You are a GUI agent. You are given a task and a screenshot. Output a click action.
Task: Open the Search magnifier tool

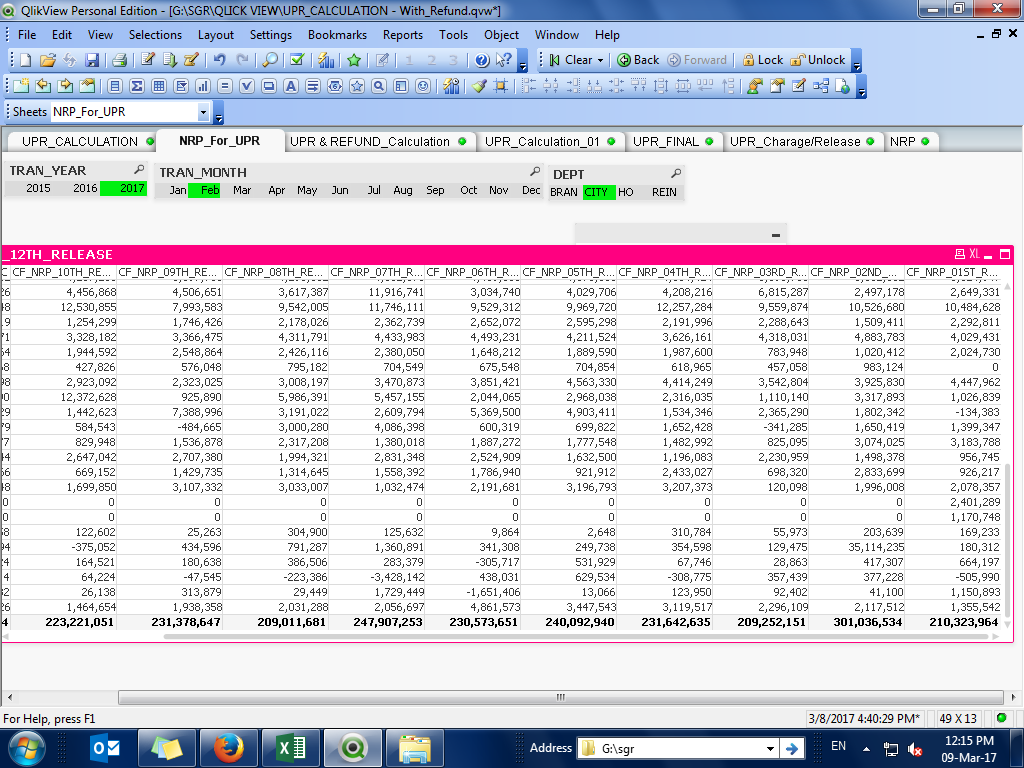point(270,60)
